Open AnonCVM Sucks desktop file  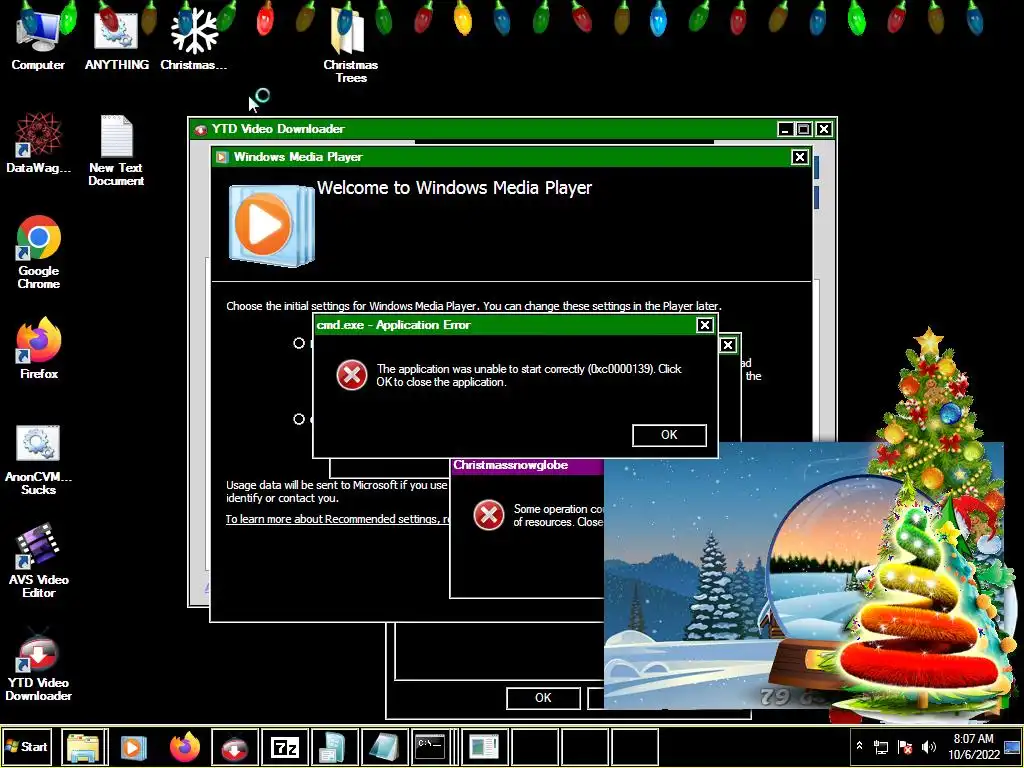[38, 460]
